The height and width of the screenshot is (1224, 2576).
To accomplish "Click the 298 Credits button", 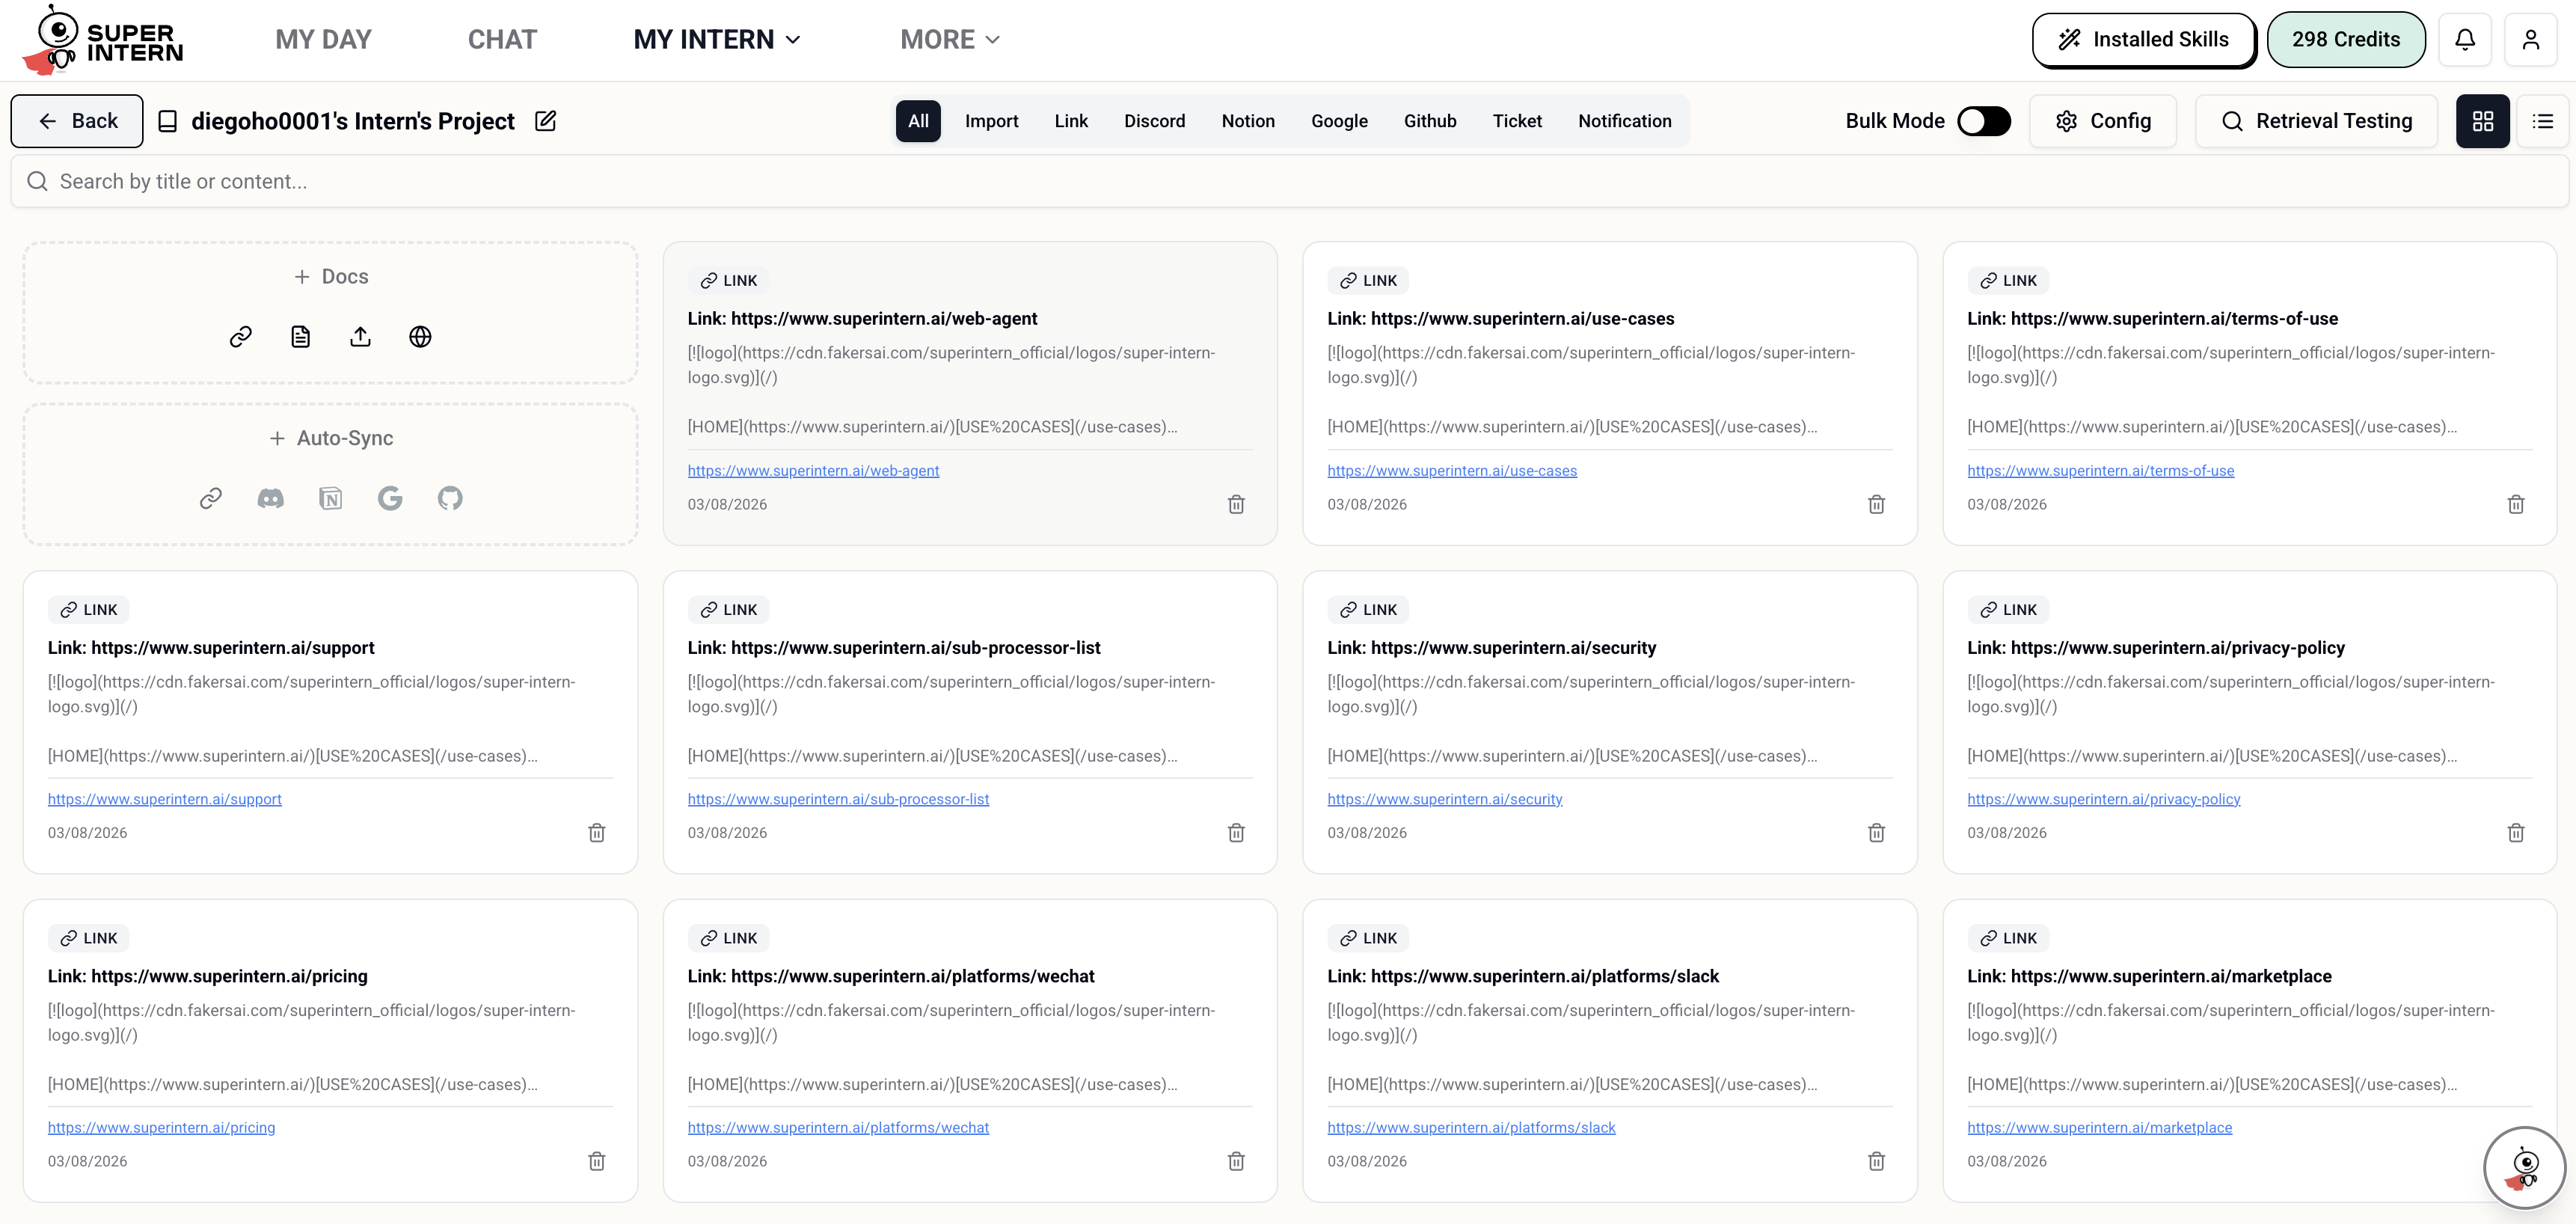I will [2346, 39].
